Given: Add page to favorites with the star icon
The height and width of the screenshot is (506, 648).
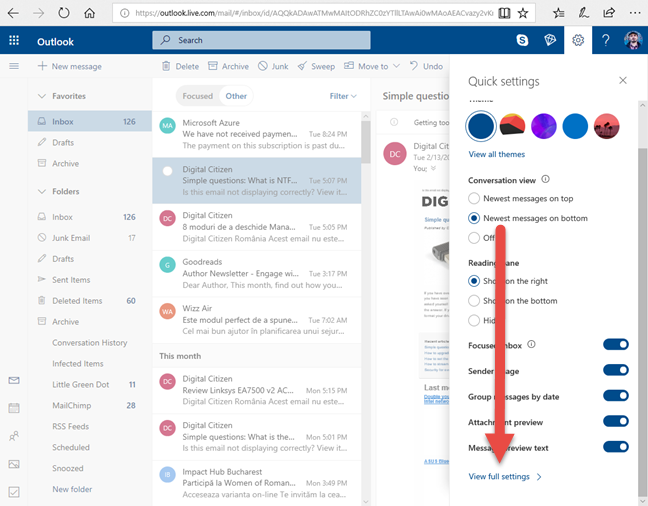Looking at the screenshot, I should tap(523, 13).
